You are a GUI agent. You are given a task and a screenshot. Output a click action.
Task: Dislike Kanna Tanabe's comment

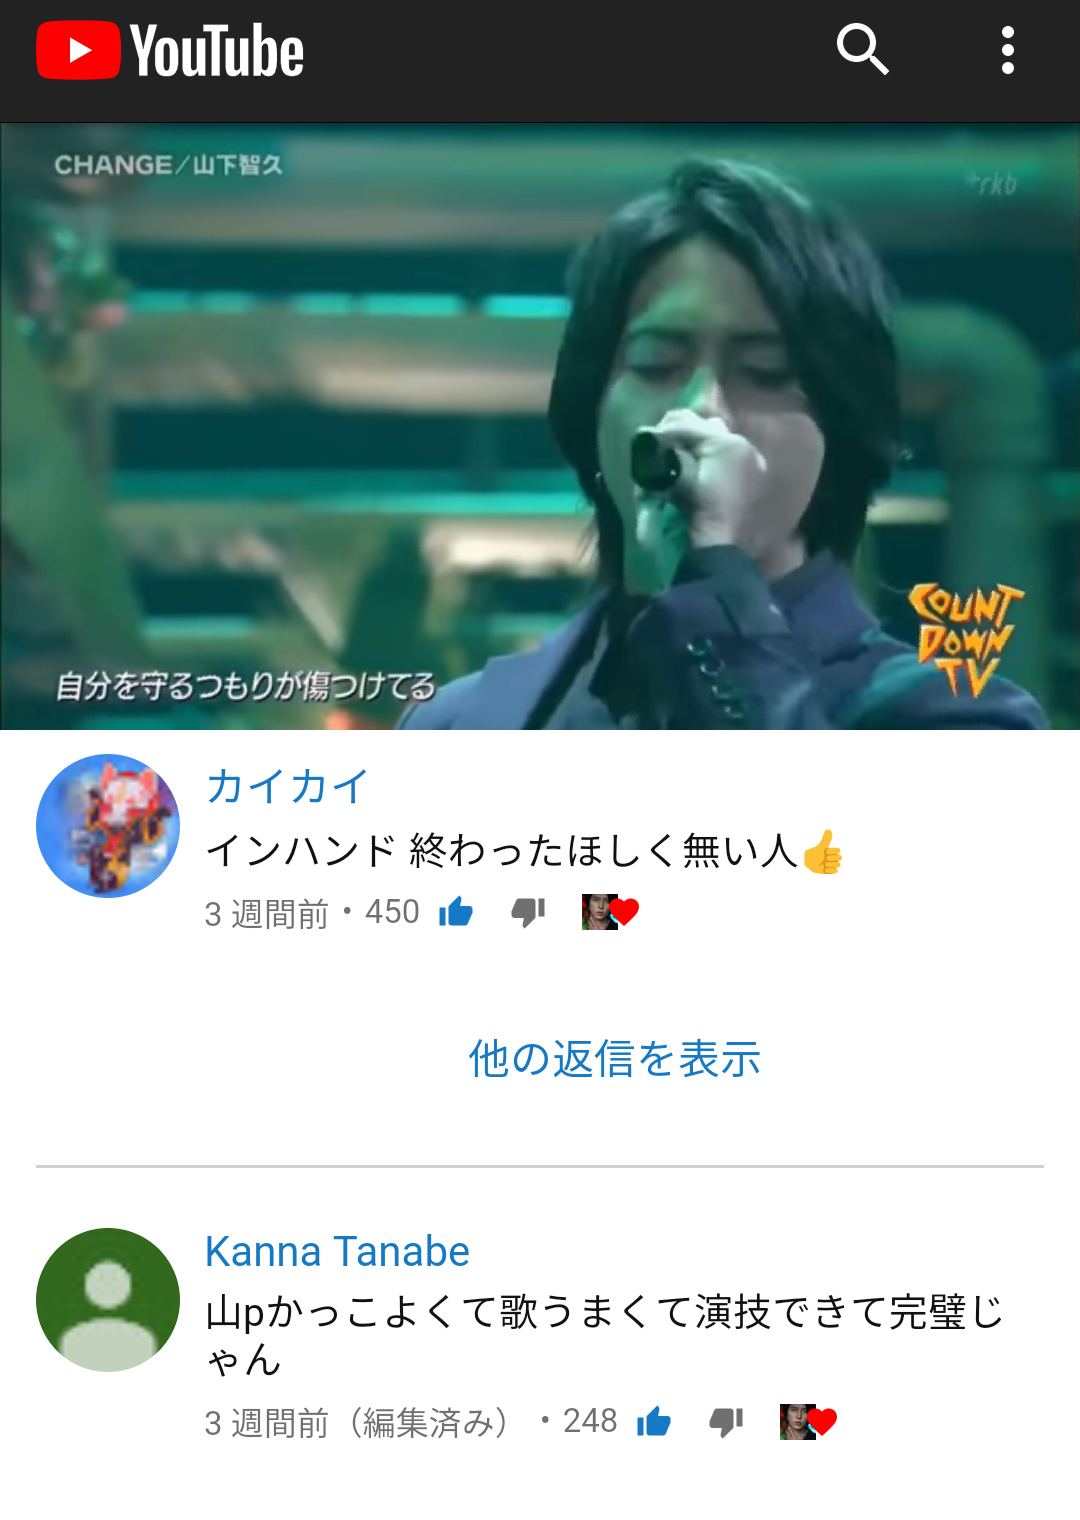point(727,1421)
